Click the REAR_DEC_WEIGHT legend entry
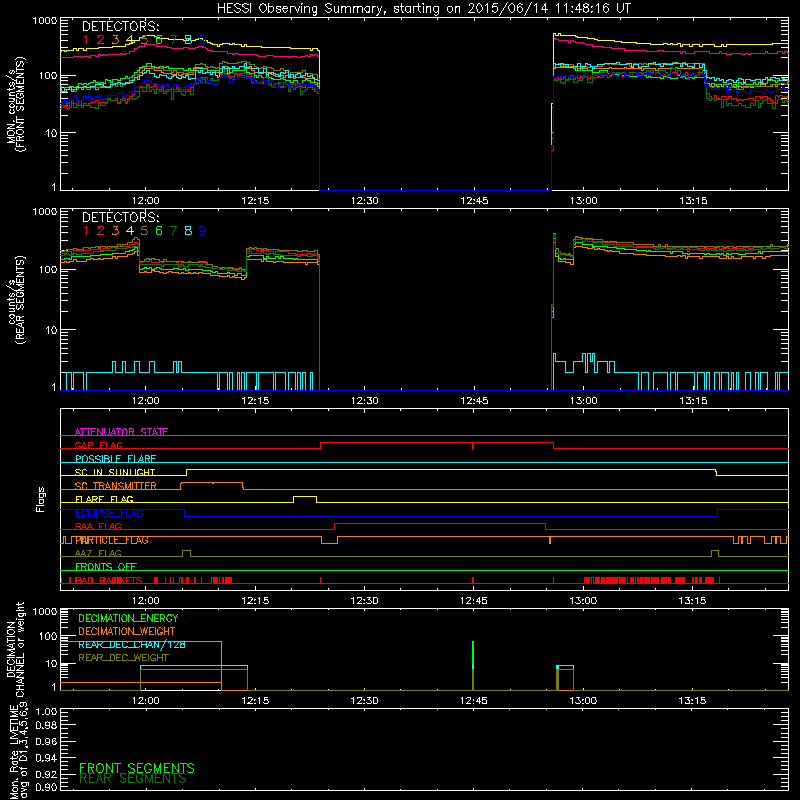 pyautogui.click(x=123, y=658)
